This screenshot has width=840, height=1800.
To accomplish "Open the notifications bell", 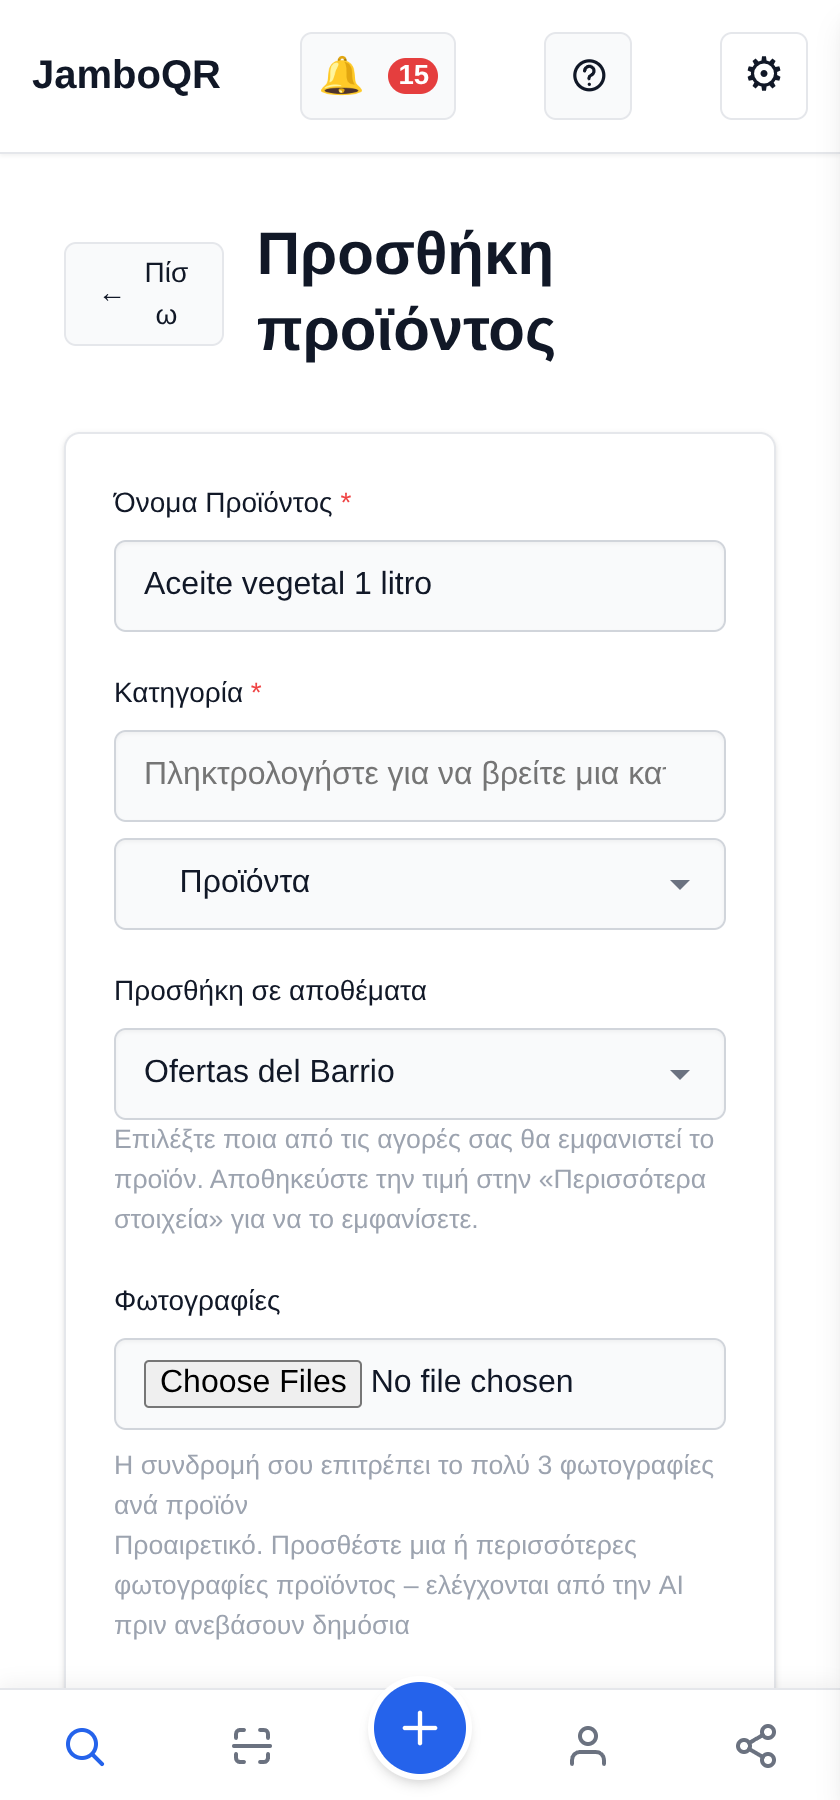I will coord(377,76).
